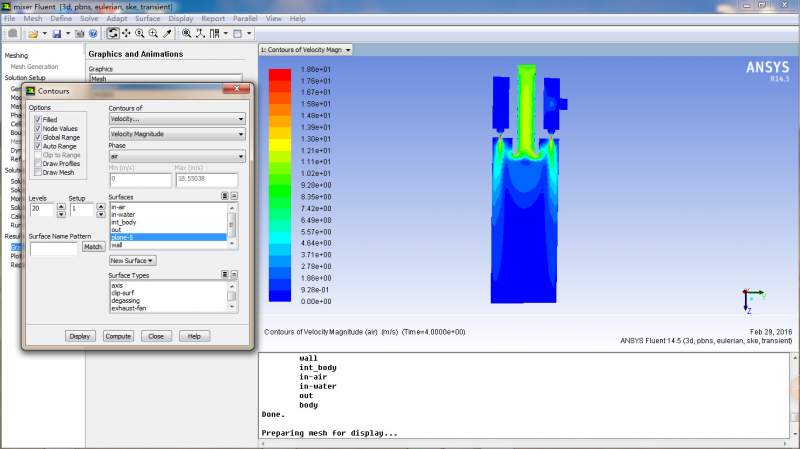Click the Surface Types list scrollbar

[232, 296]
